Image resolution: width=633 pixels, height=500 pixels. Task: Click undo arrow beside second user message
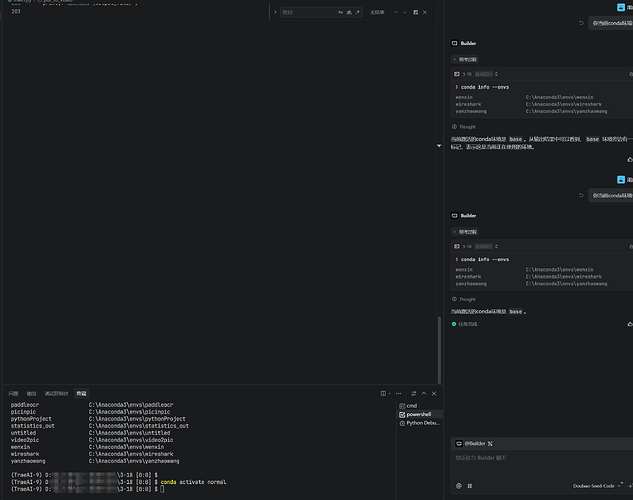coord(581,195)
